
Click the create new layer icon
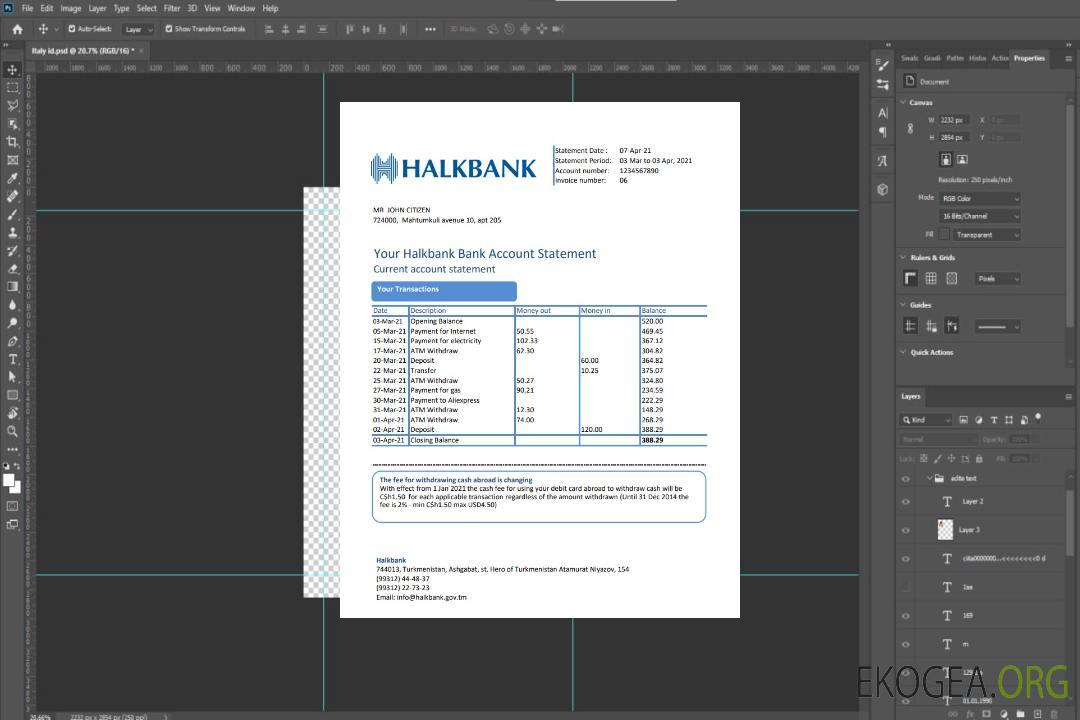(1038, 714)
